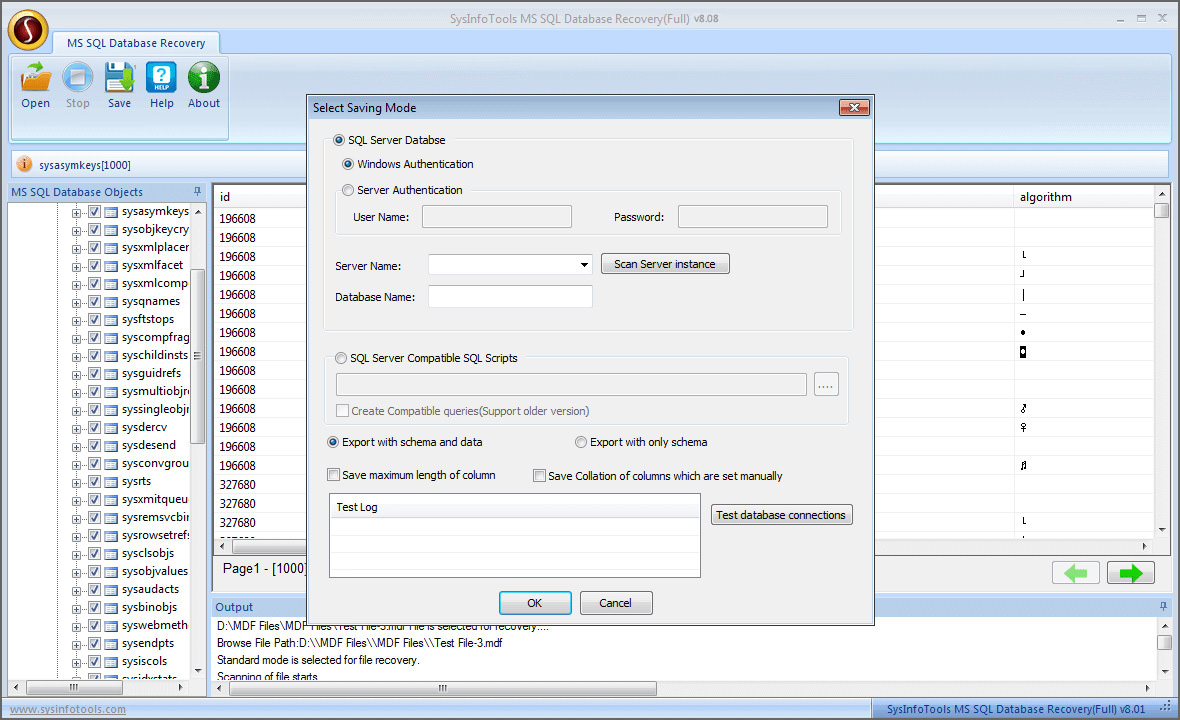Uncheck the sysbinobjs object
Screen dimensions: 1180x720
[x=93, y=607]
